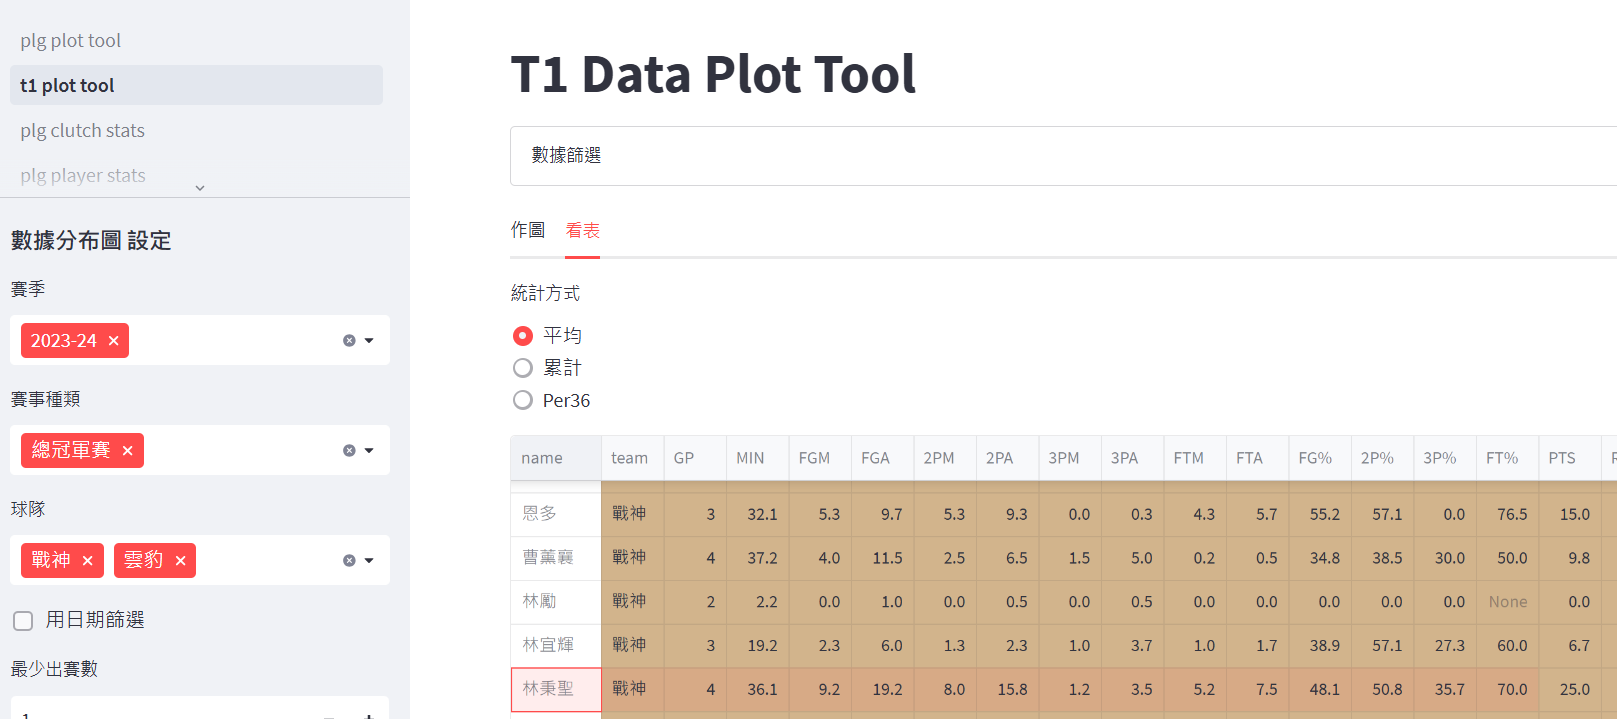
Task: Enable the 用日期篩選 checkbox
Action: click(23, 621)
